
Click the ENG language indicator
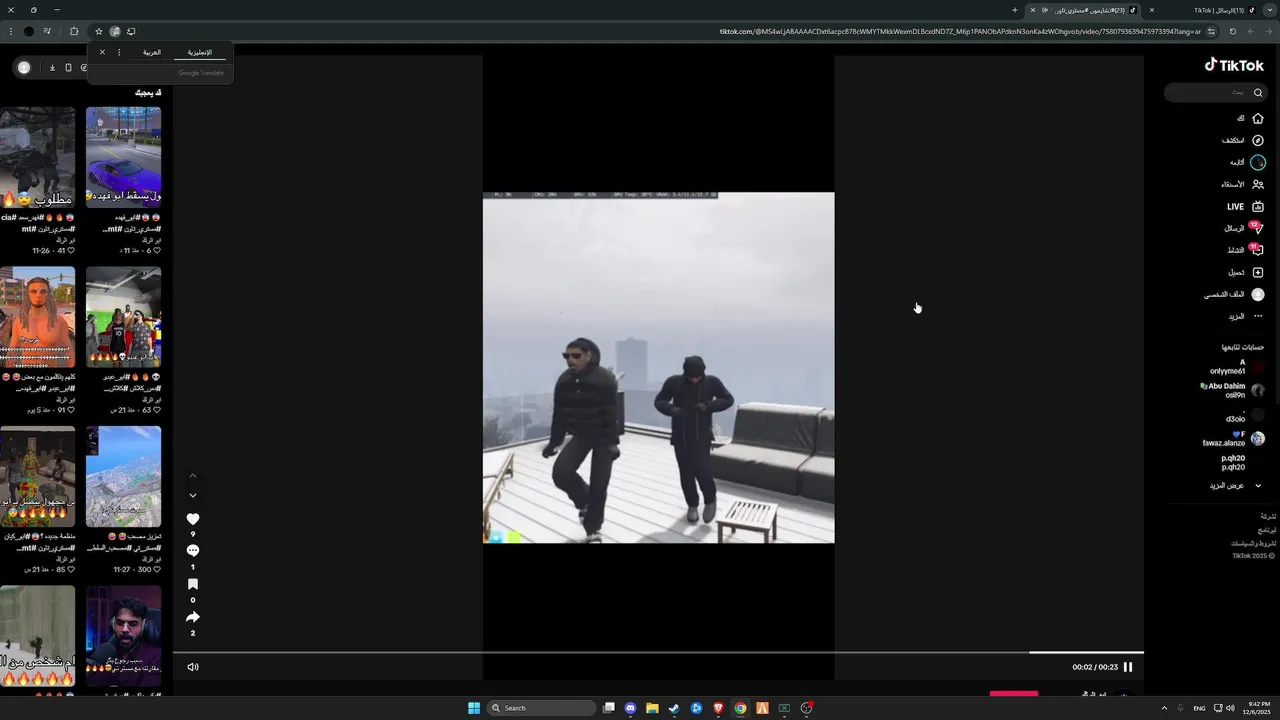[x=1199, y=708]
